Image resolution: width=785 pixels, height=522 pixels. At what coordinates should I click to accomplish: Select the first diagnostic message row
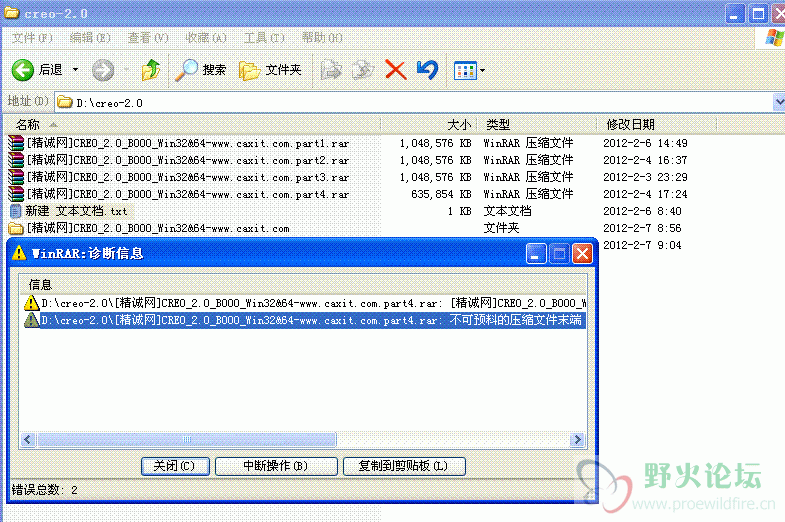[x=305, y=303]
